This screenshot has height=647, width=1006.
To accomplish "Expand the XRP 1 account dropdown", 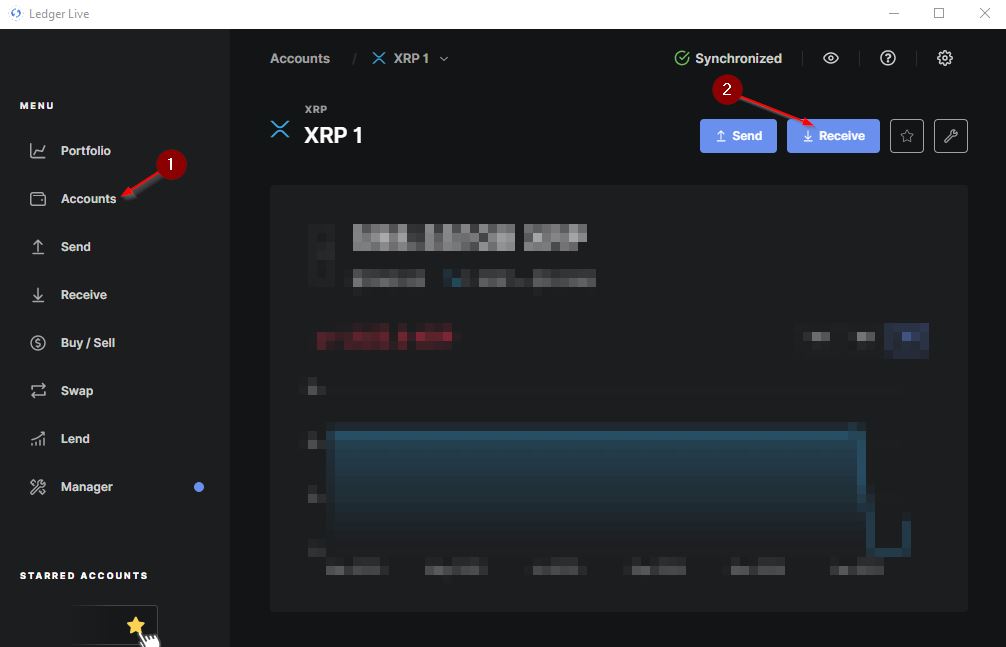I will tap(443, 58).
